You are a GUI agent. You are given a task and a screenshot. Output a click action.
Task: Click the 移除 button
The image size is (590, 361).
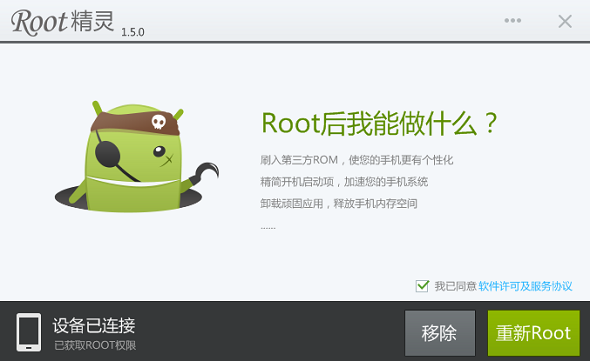point(440,333)
